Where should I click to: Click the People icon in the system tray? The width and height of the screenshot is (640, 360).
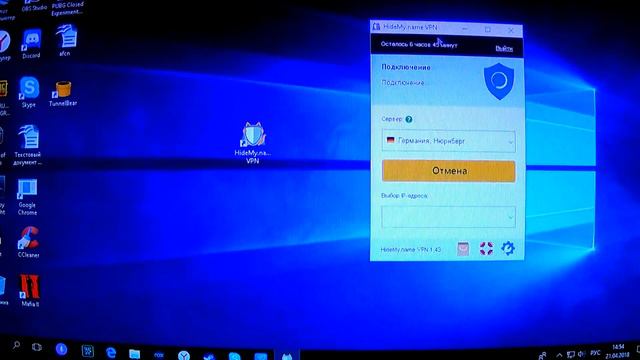pos(542,356)
